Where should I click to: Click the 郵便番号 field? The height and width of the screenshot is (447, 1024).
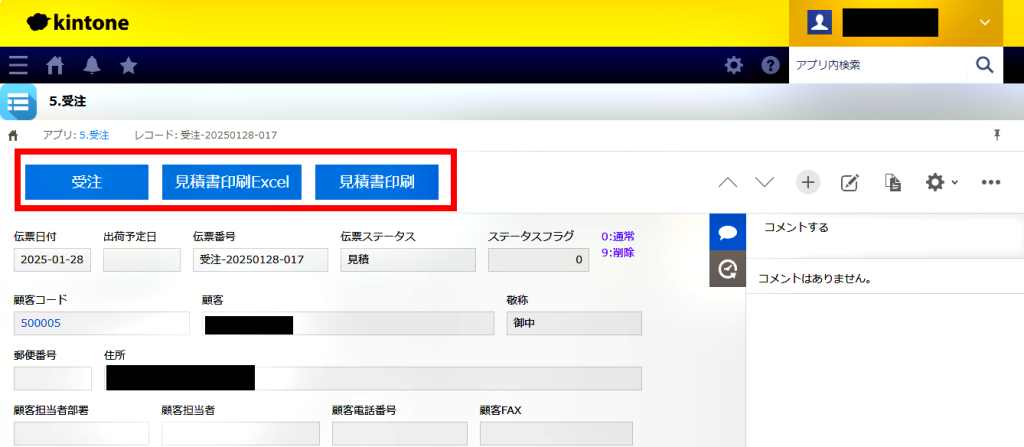point(52,378)
